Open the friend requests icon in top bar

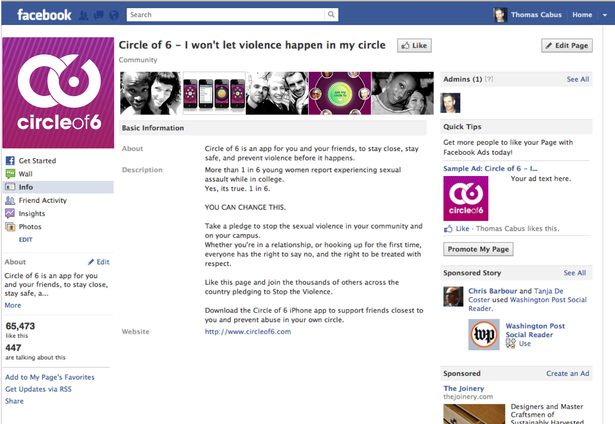83,15
